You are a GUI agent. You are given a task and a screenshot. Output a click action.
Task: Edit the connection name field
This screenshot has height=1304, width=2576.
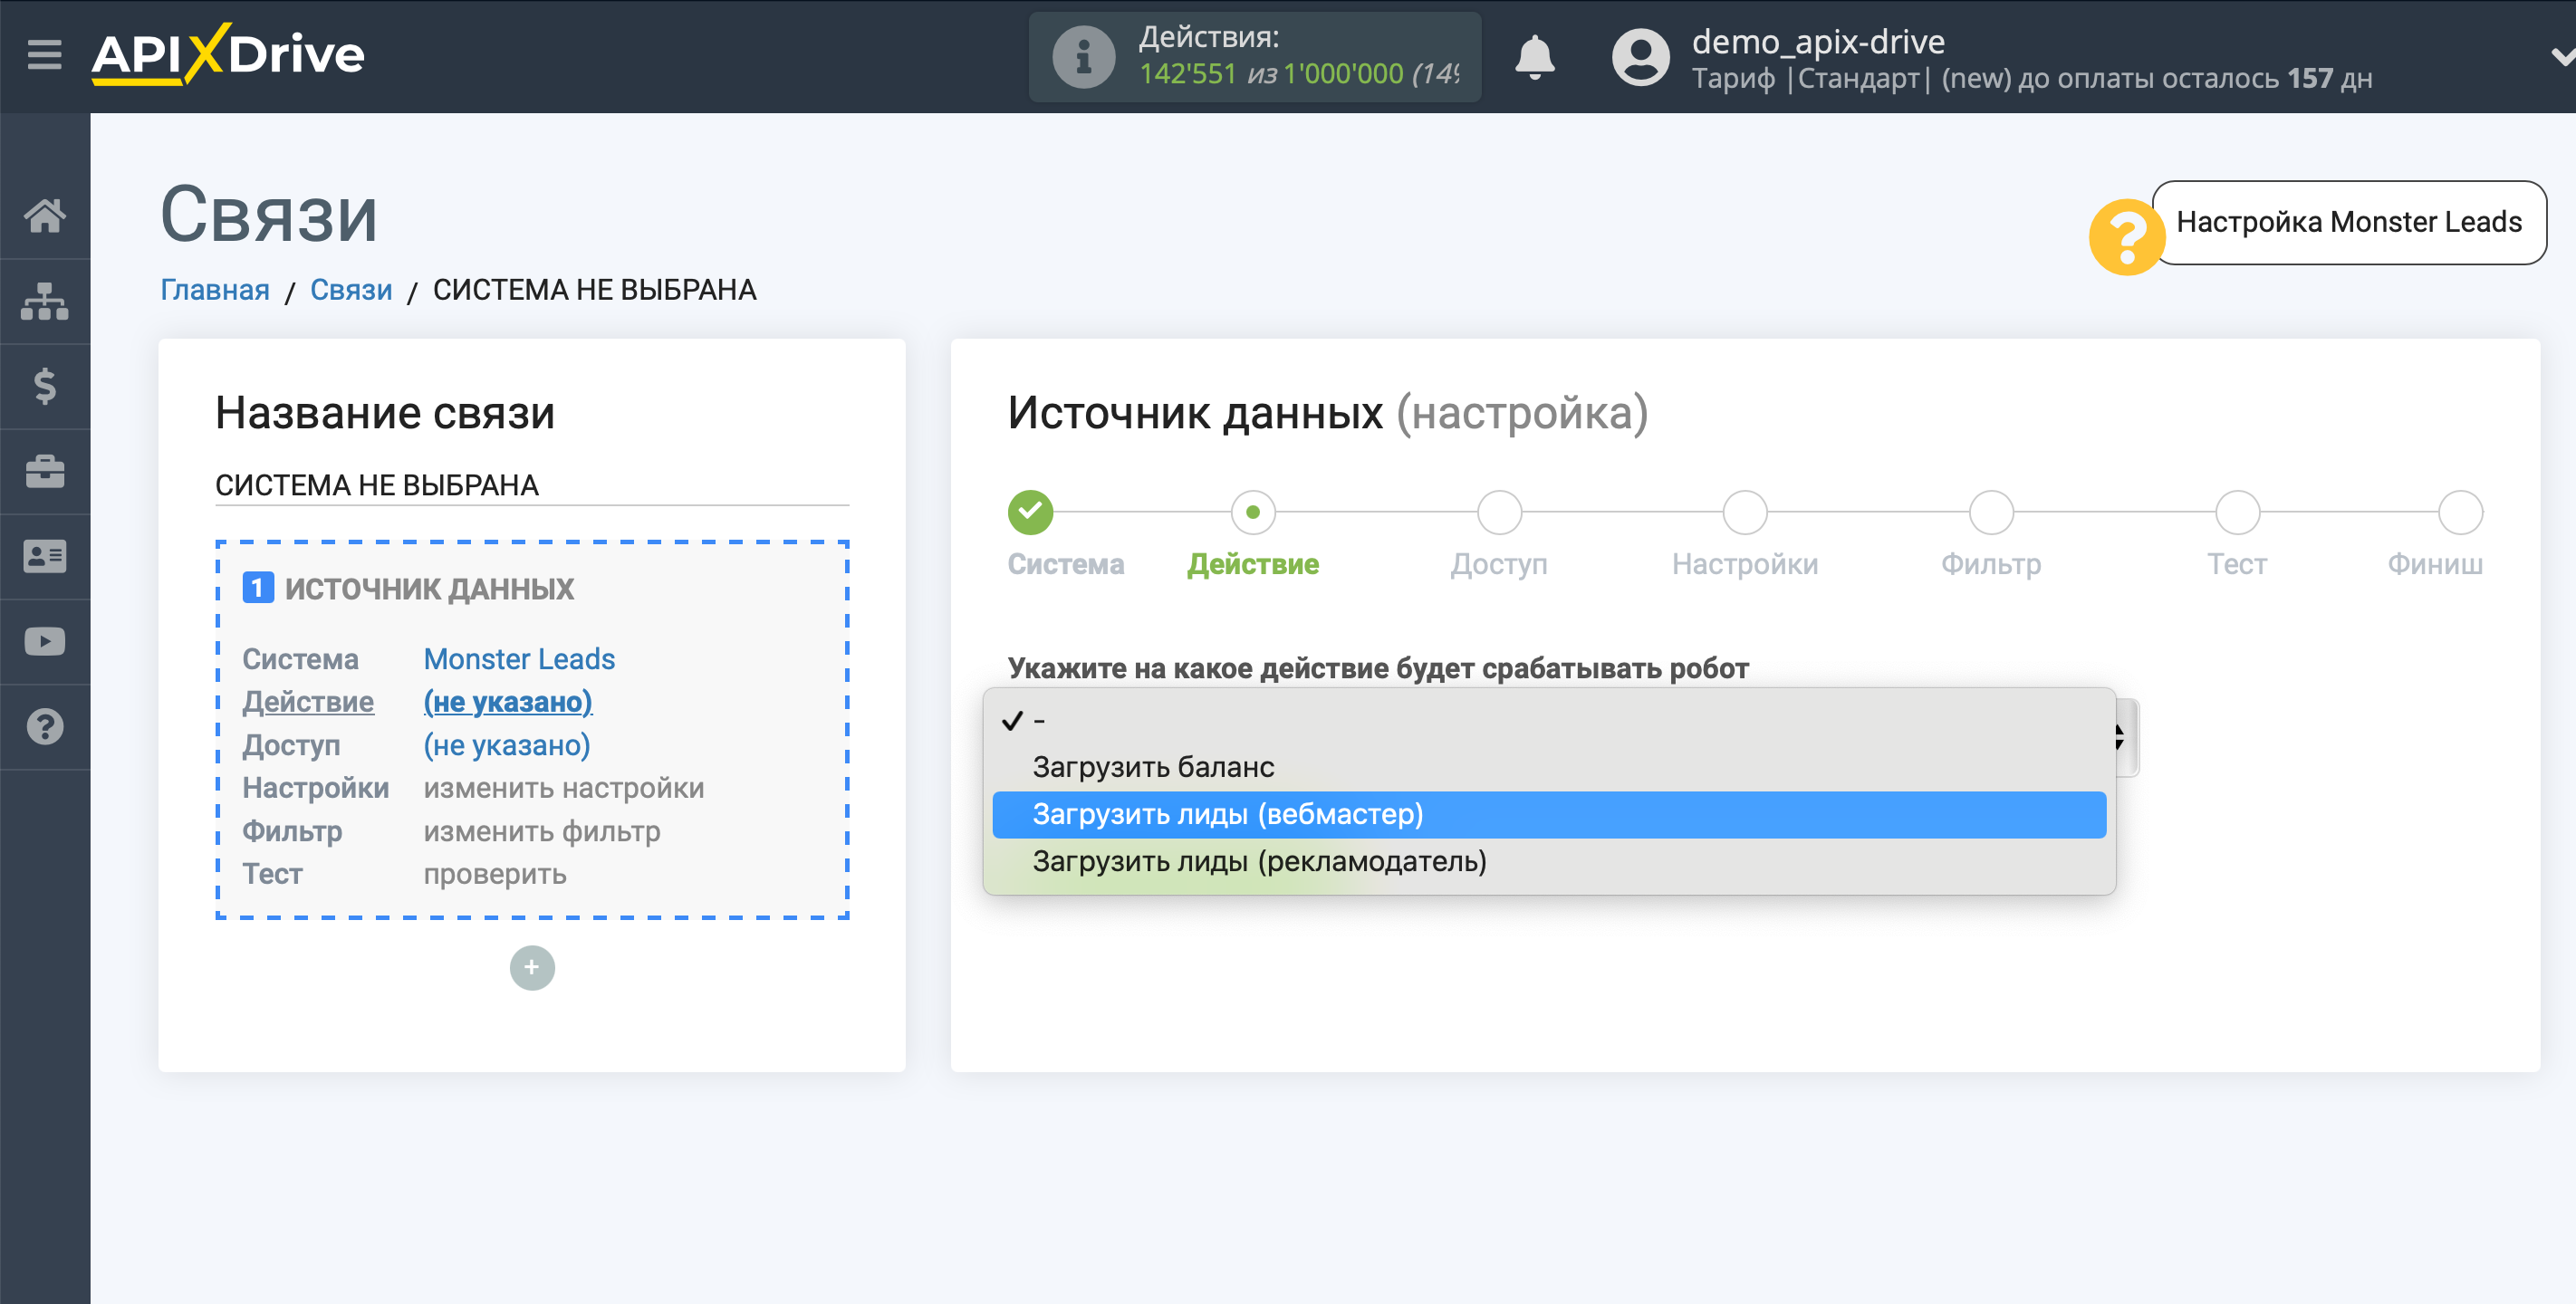tap(532, 485)
